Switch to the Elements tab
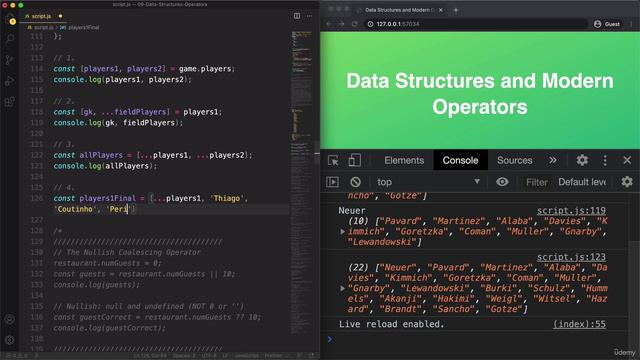Image resolution: width=640 pixels, height=360 pixels. click(404, 160)
